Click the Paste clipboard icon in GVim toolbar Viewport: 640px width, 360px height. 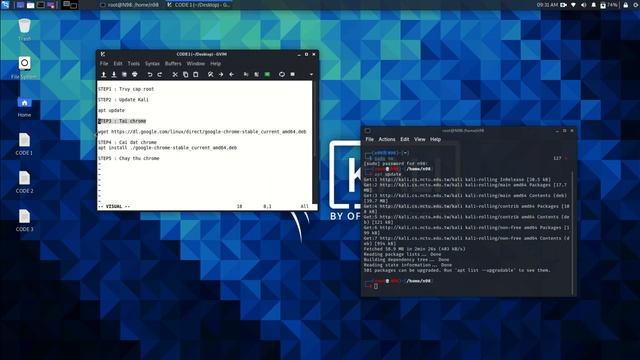tap(196, 74)
